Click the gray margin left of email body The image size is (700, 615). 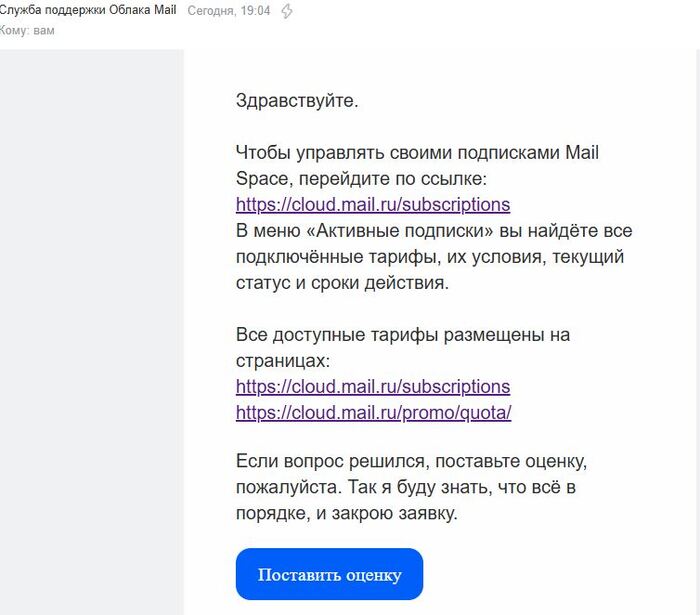[92, 330]
